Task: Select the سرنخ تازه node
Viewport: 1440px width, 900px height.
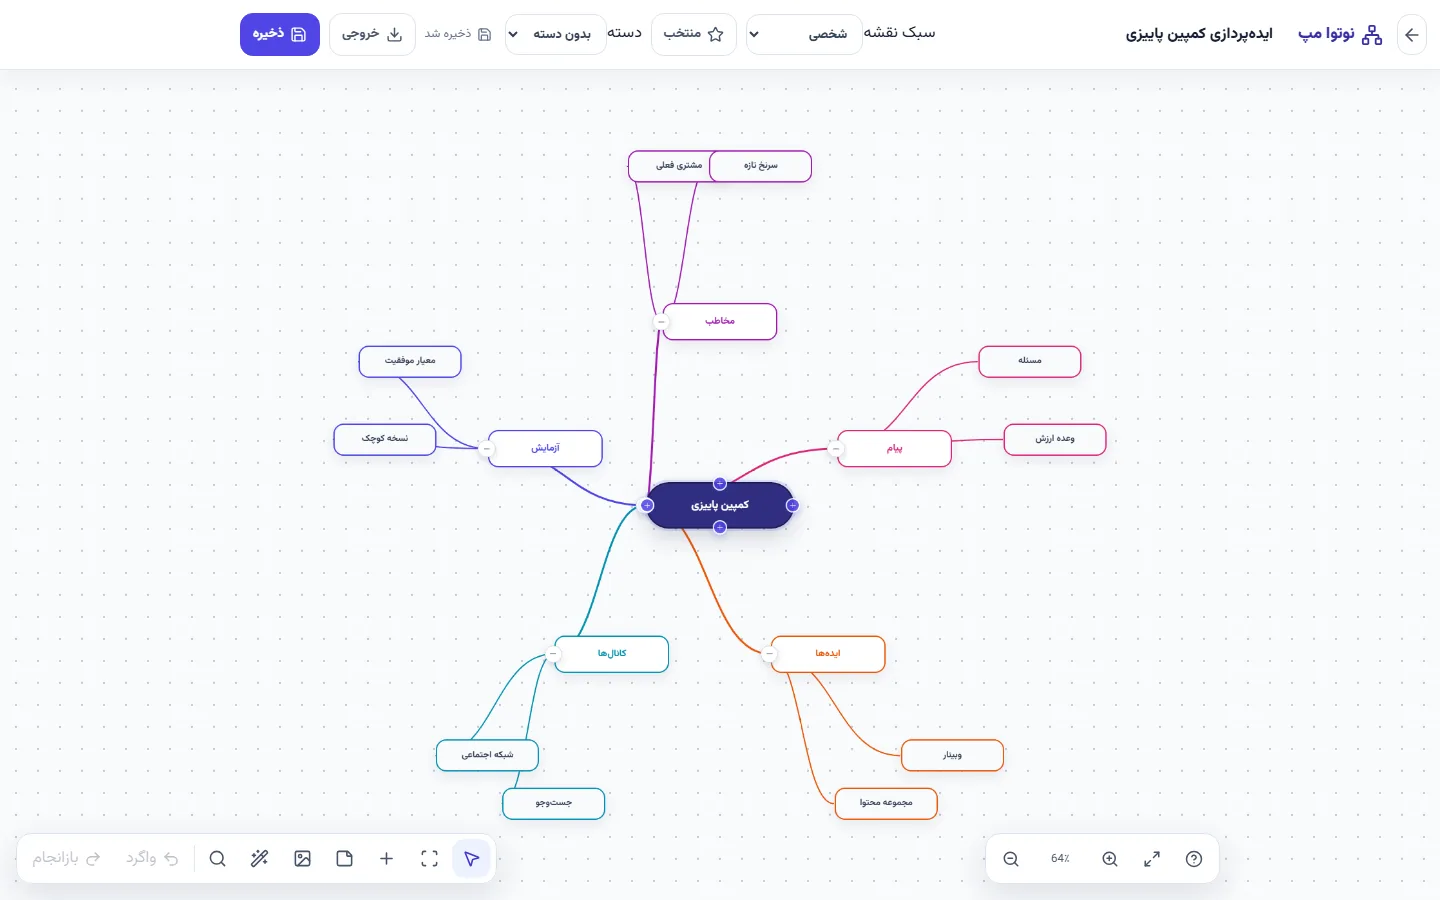Action: pyautogui.click(x=761, y=166)
